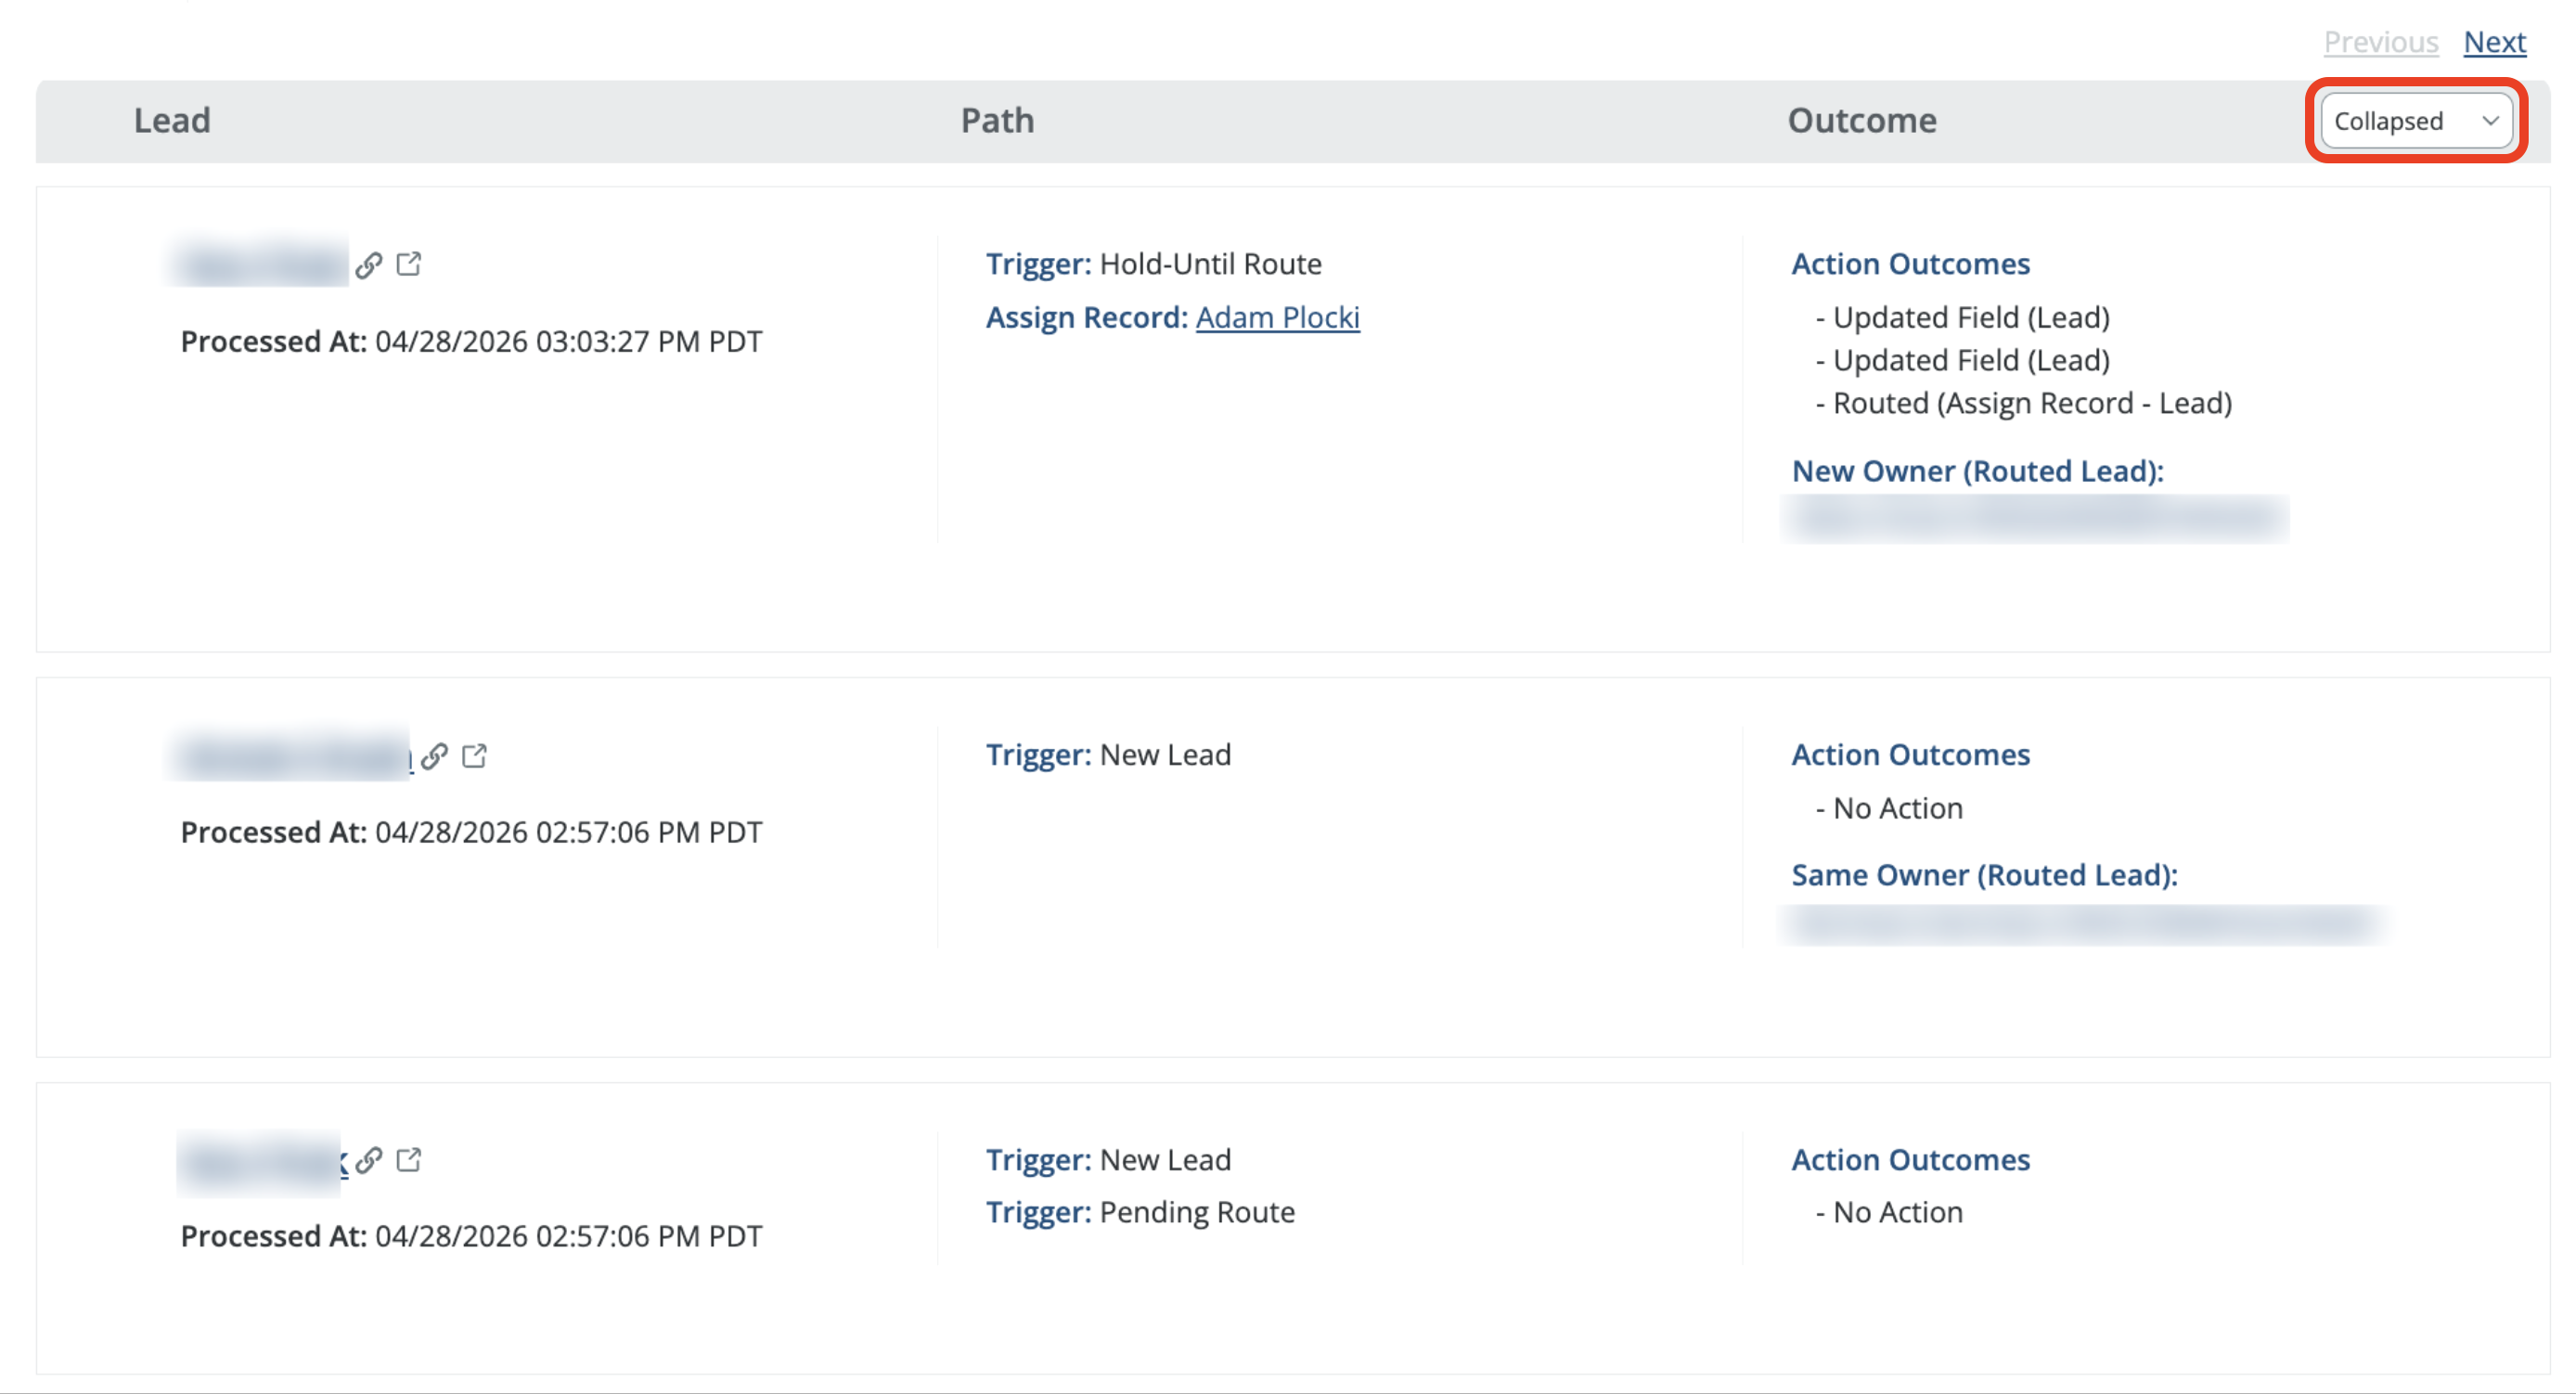The height and width of the screenshot is (1394, 2576).
Task: Select the Outcome column header
Action: pos(1861,121)
